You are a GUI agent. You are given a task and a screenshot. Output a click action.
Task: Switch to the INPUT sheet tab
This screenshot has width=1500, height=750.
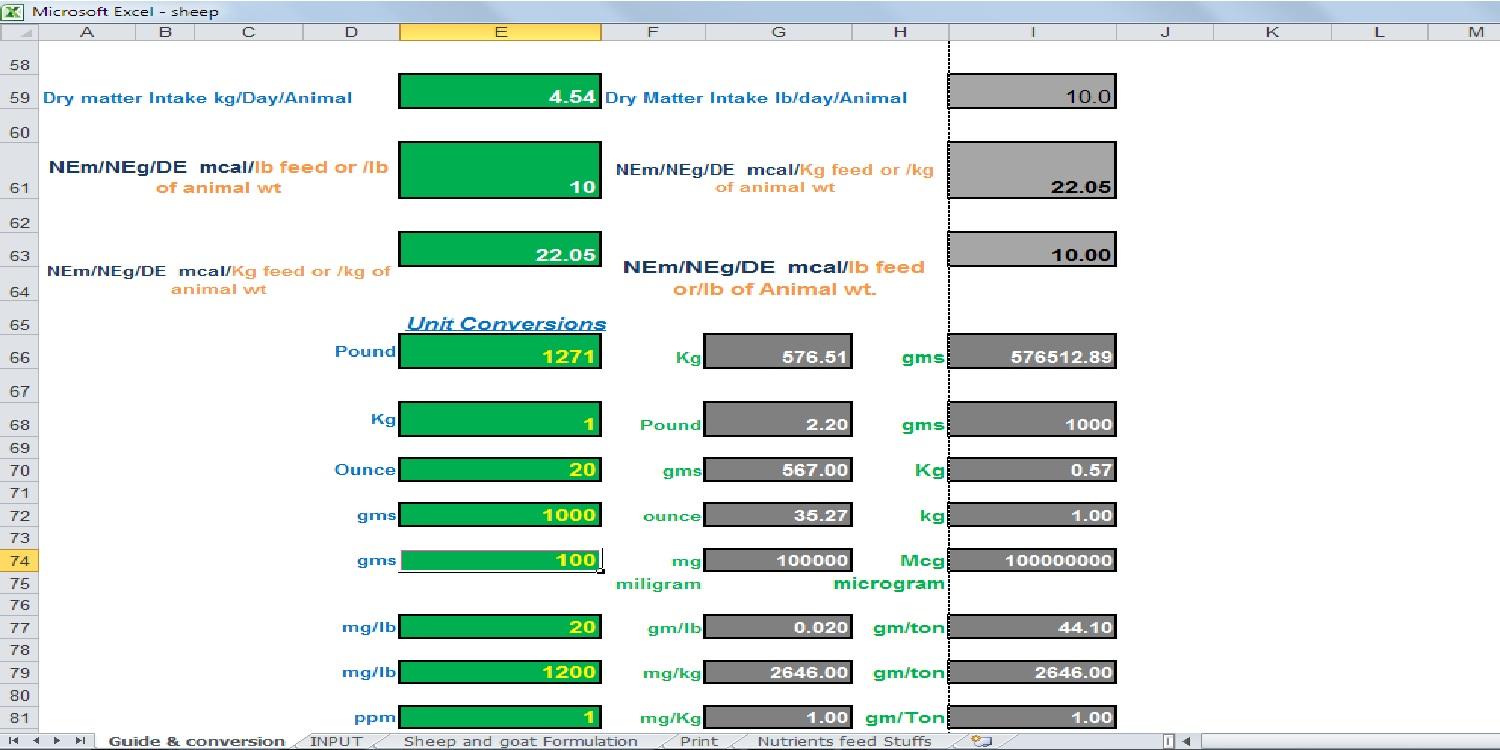335,741
